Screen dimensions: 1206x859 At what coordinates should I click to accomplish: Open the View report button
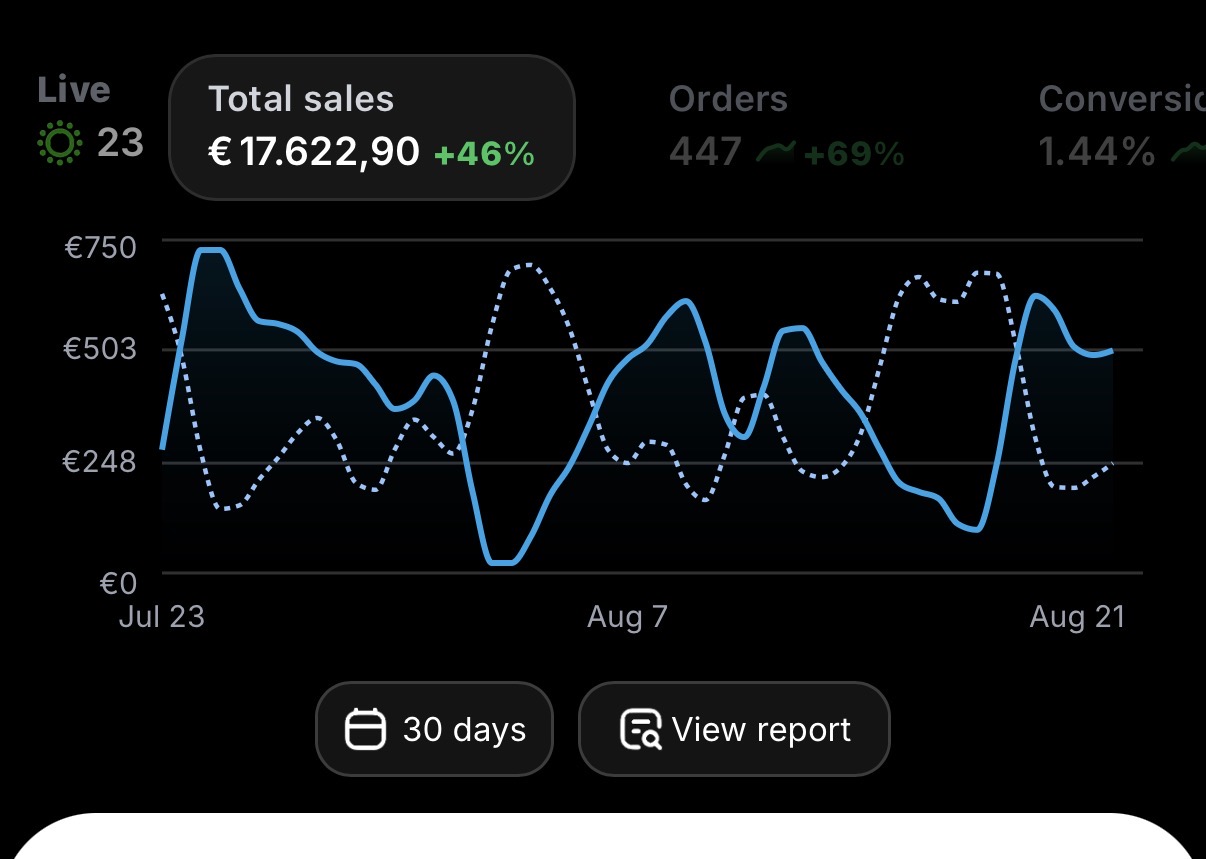(x=734, y=729)
